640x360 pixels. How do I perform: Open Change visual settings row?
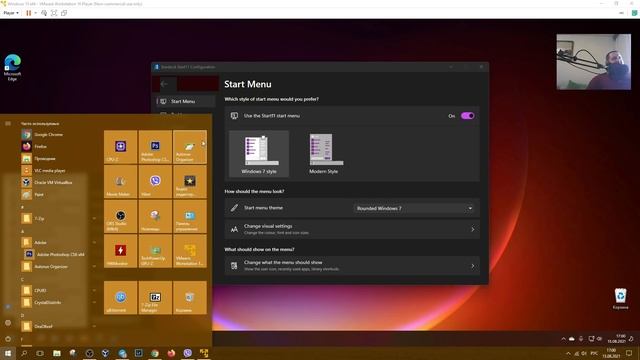tap(352, 229)
